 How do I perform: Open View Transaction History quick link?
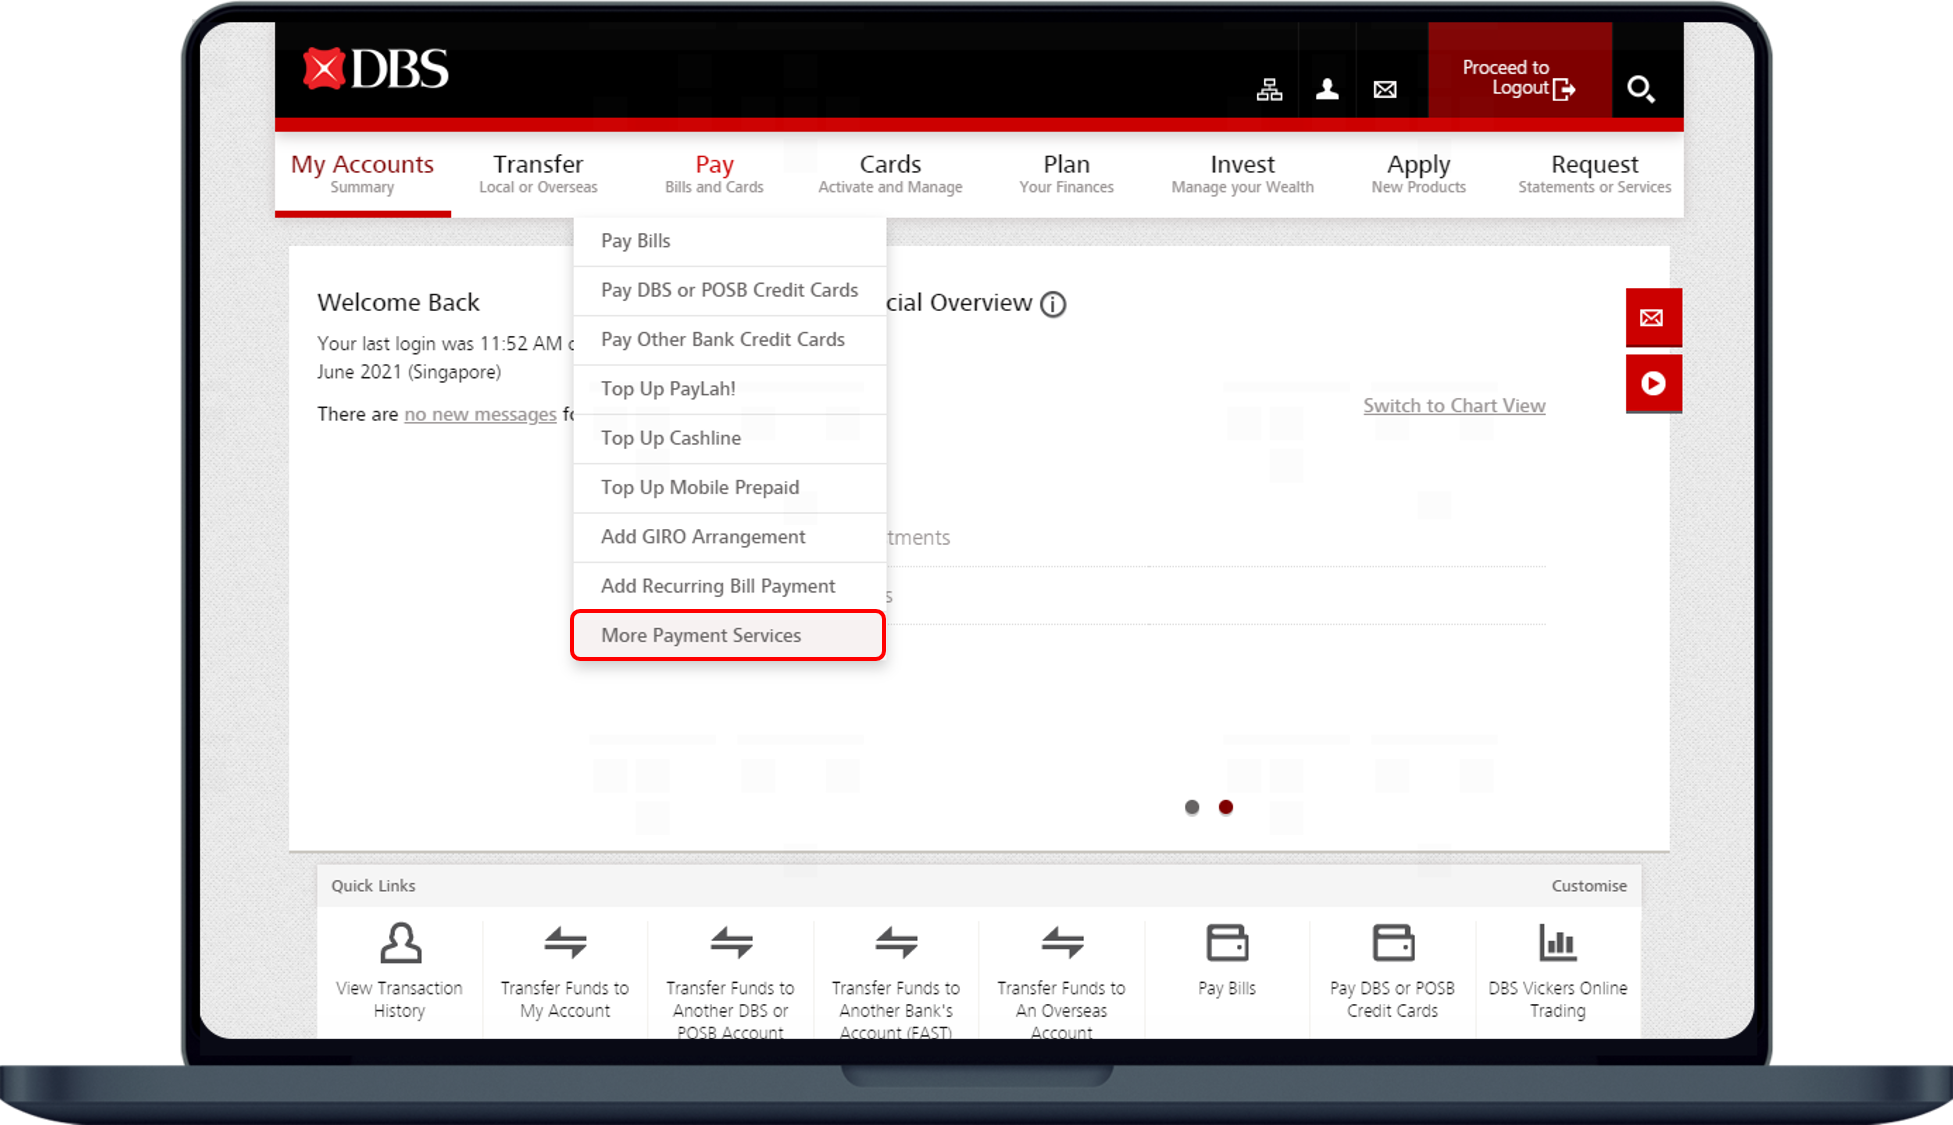pos(400,970)
